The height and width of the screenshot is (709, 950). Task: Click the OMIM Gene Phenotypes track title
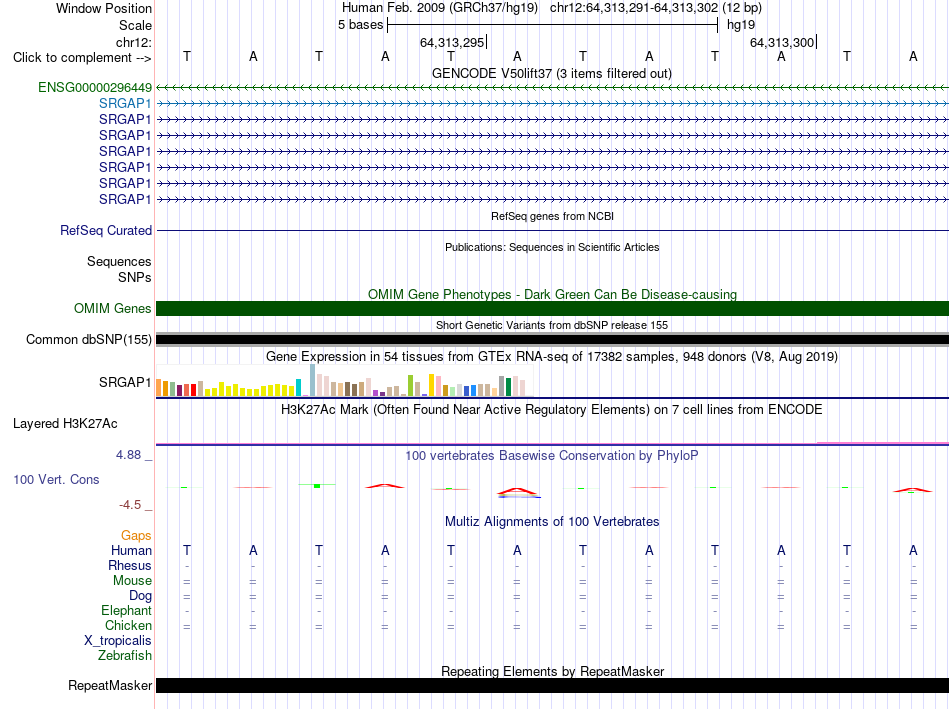click(552, 295)
